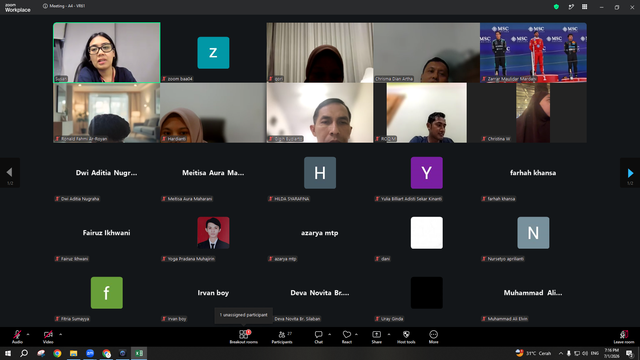Select farhah khansa name tile
The image size is (640, 360).
[533, 173]
